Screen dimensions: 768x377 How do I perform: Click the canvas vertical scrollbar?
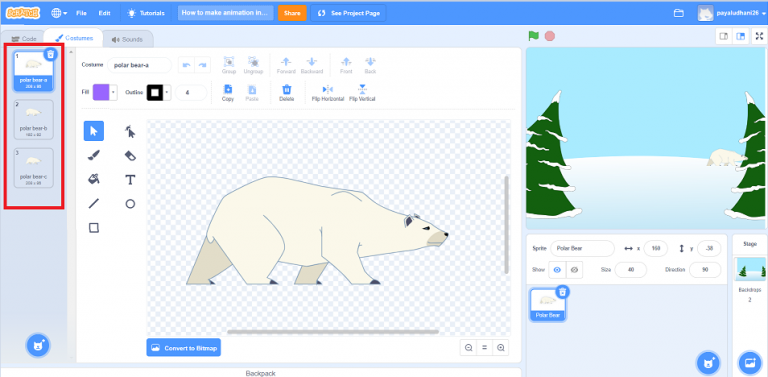(x=506, y=225)
